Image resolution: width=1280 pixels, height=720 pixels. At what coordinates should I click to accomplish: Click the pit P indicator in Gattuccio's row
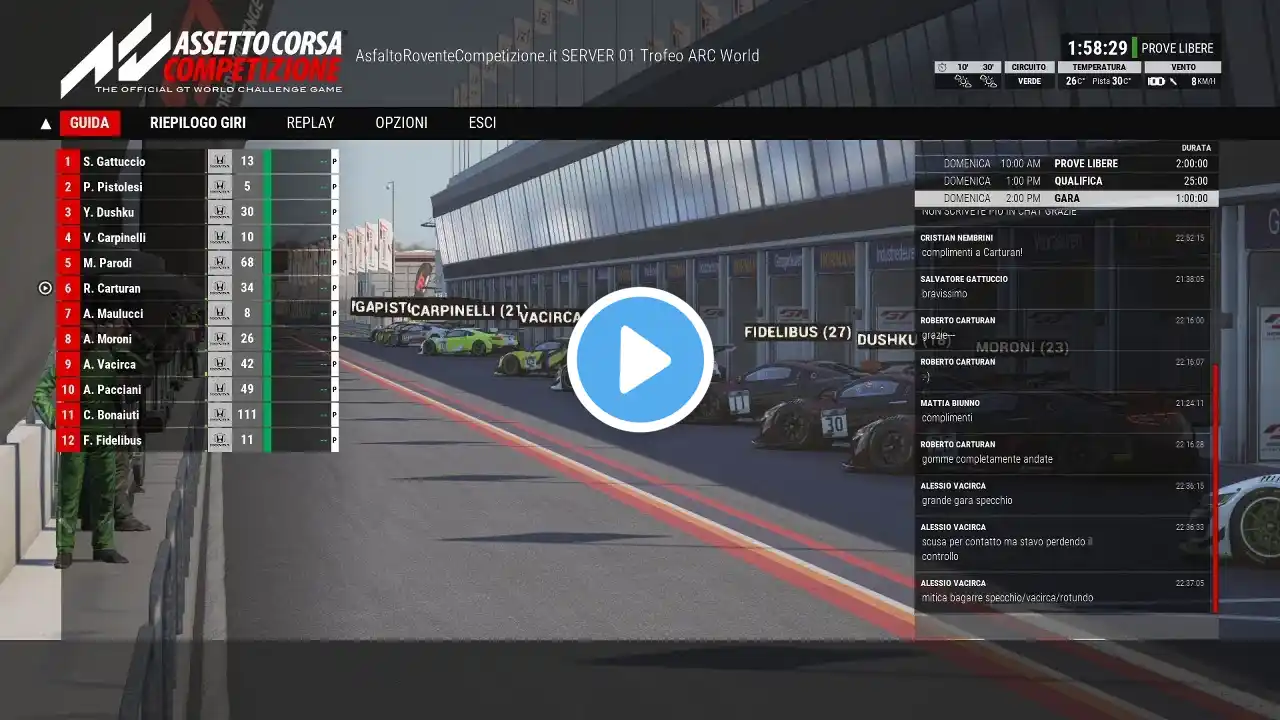pyautogui.click(x=334, y=161)
